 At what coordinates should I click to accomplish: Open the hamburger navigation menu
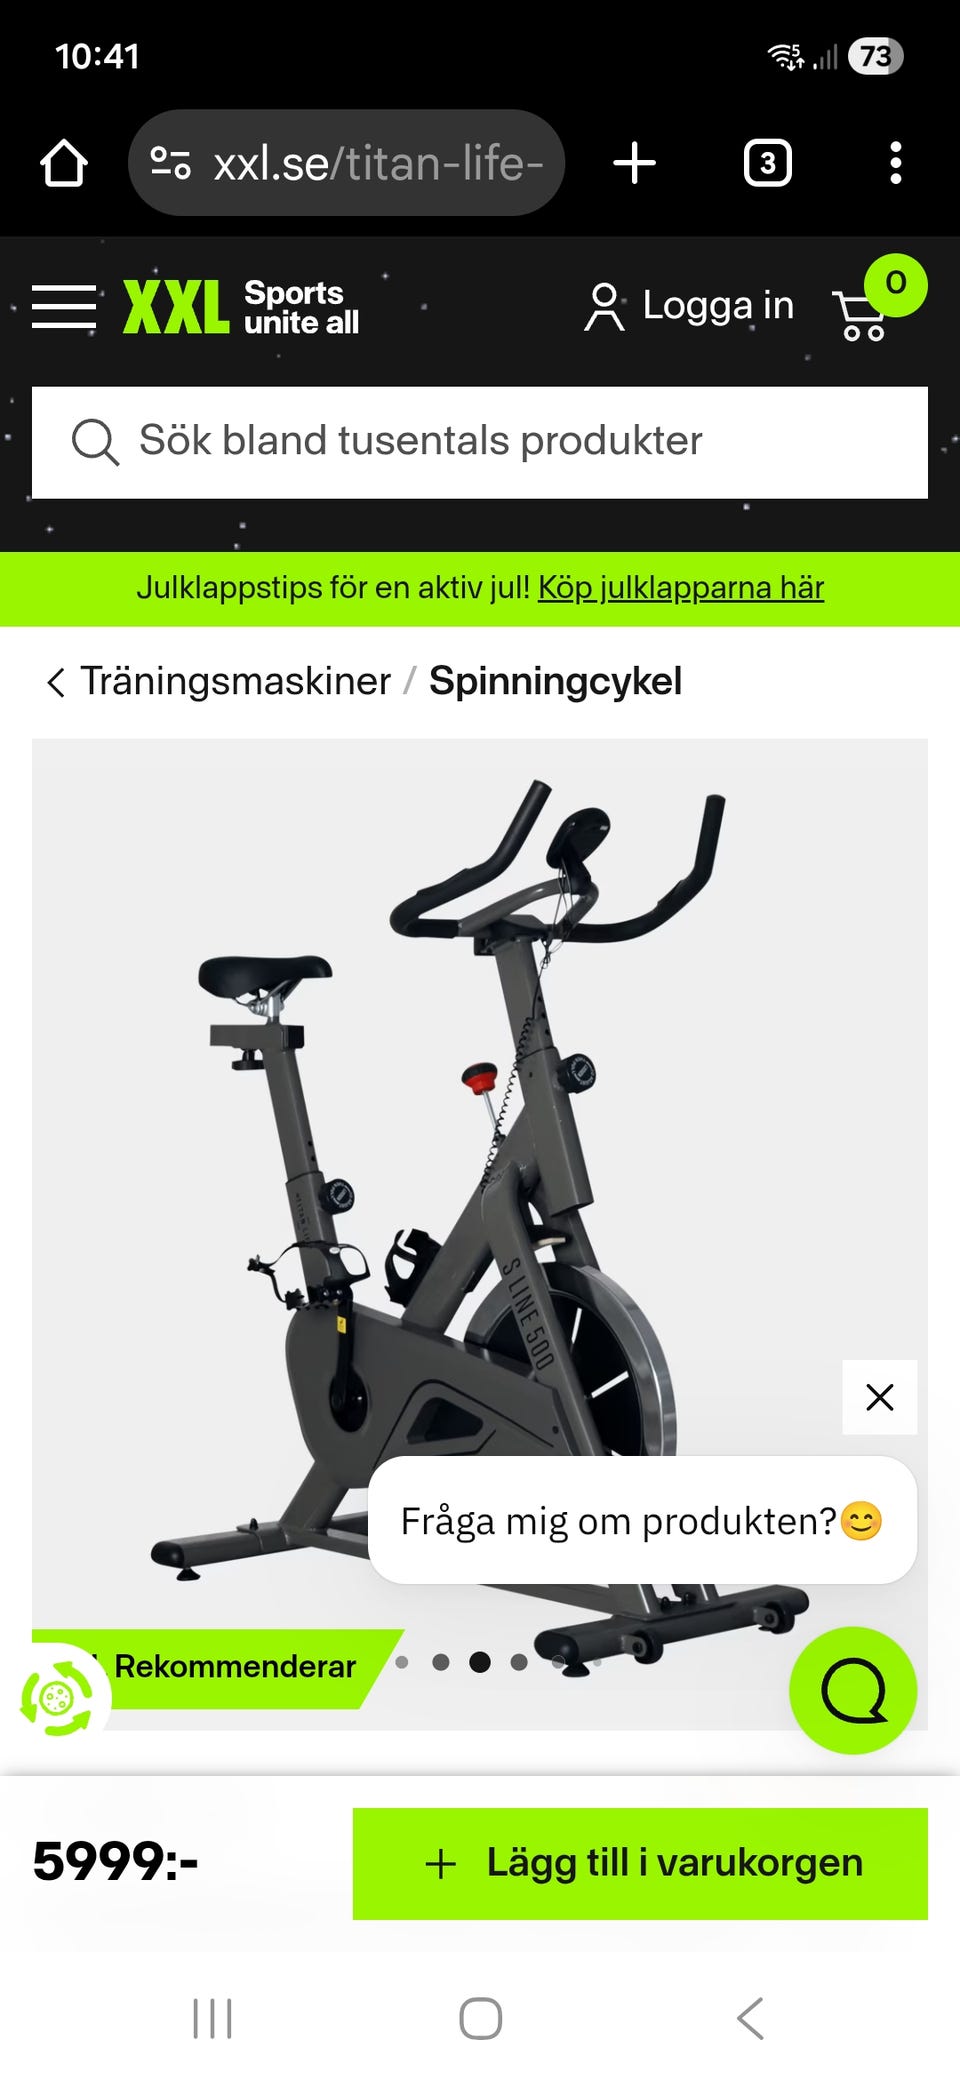(63, 306)
